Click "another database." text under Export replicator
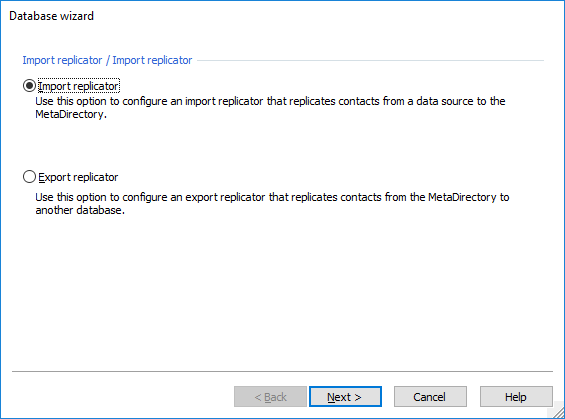 [80, 210]
